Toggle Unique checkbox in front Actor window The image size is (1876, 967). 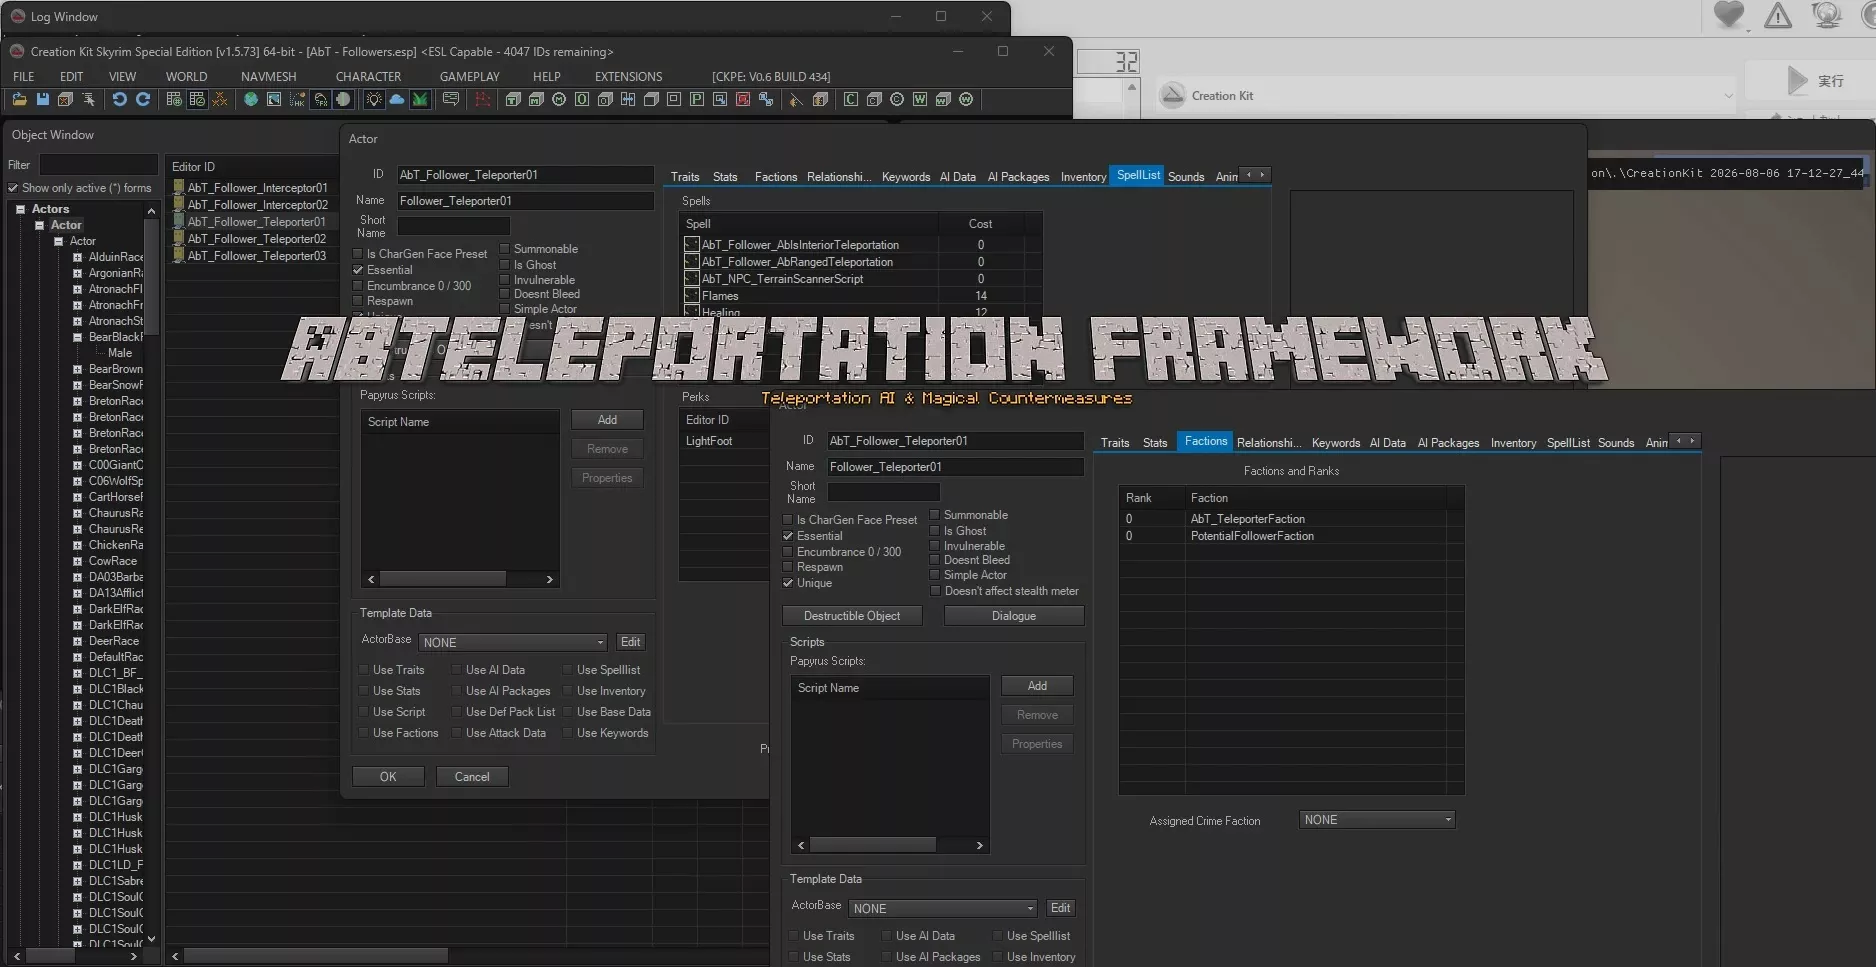pos(788,583)
